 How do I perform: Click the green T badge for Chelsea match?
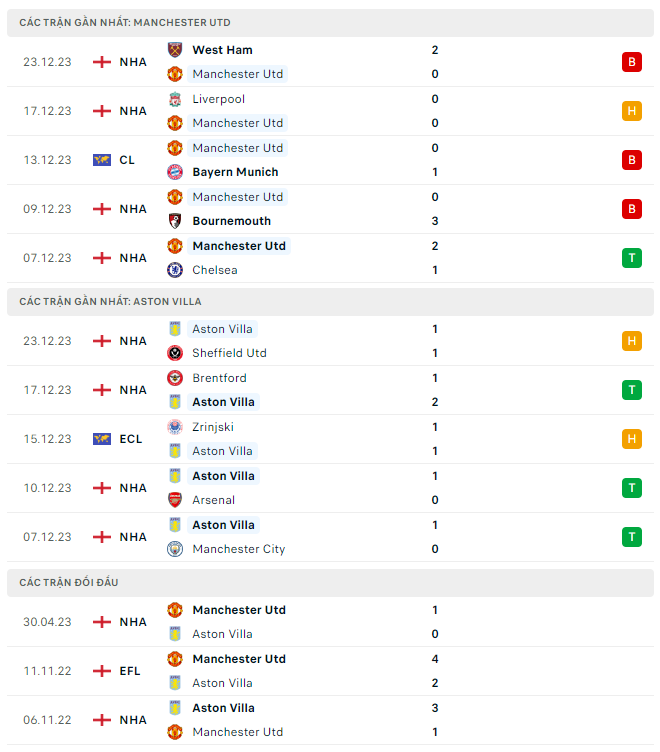(631, 258)
